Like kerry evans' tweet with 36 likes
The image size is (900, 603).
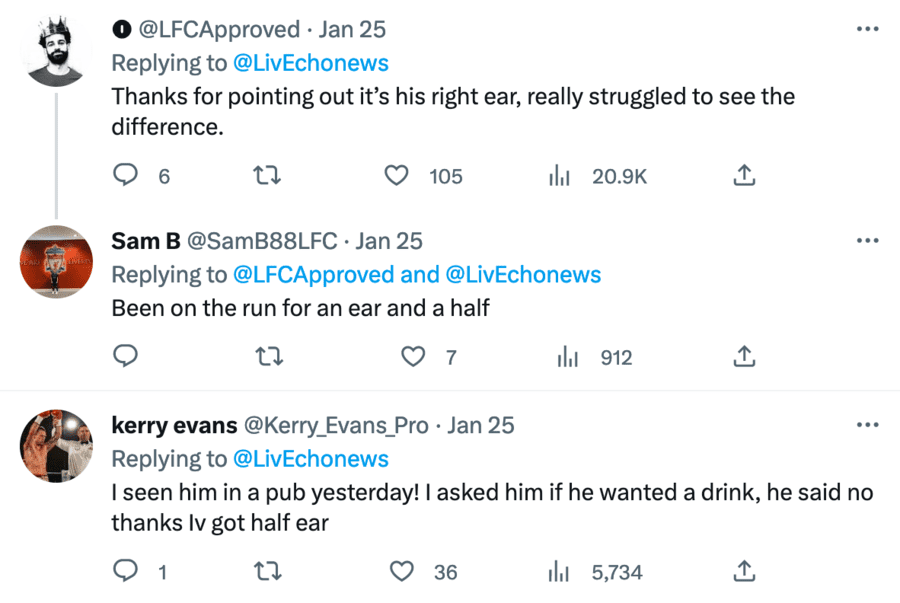click(x=401, y=571)
